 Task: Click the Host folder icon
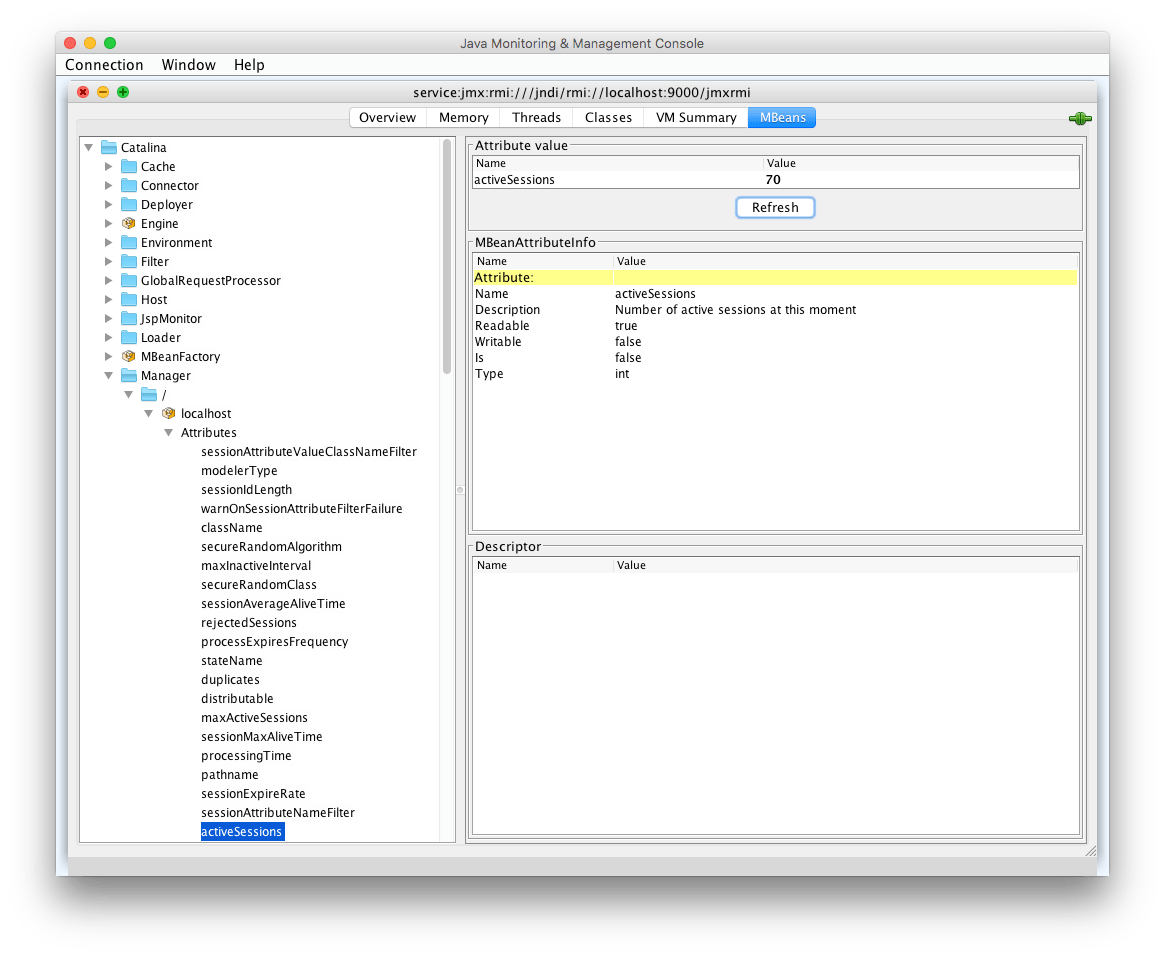click(129, 299)
